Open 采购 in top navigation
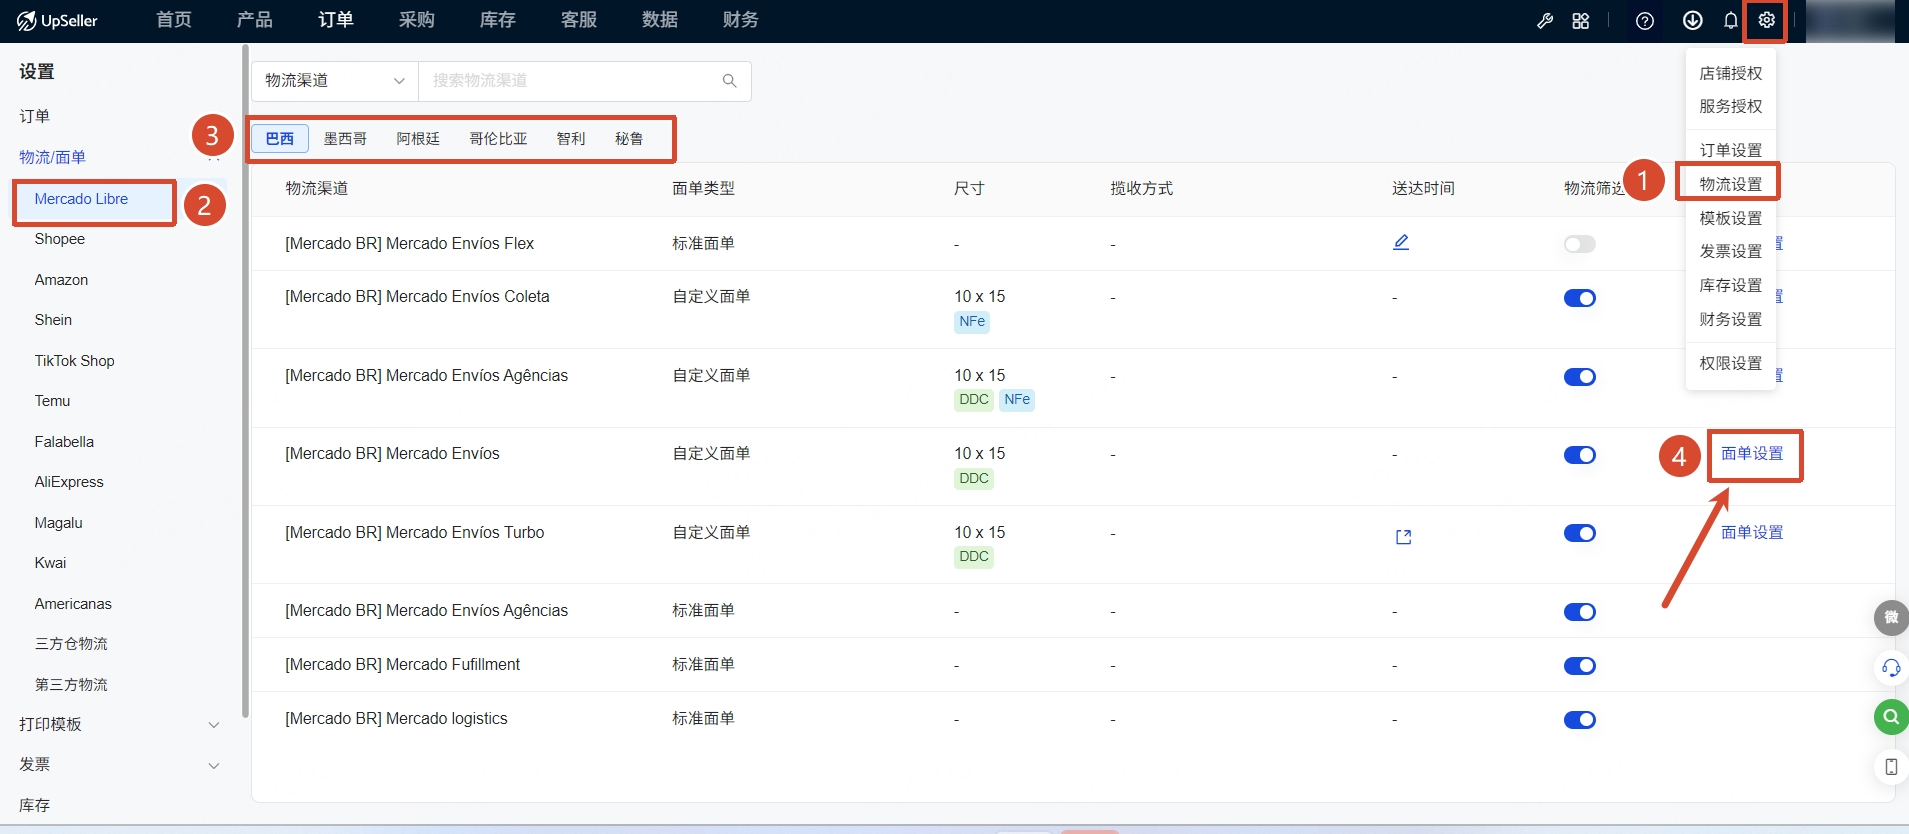The image size is (1909, 834). (417, 20)
